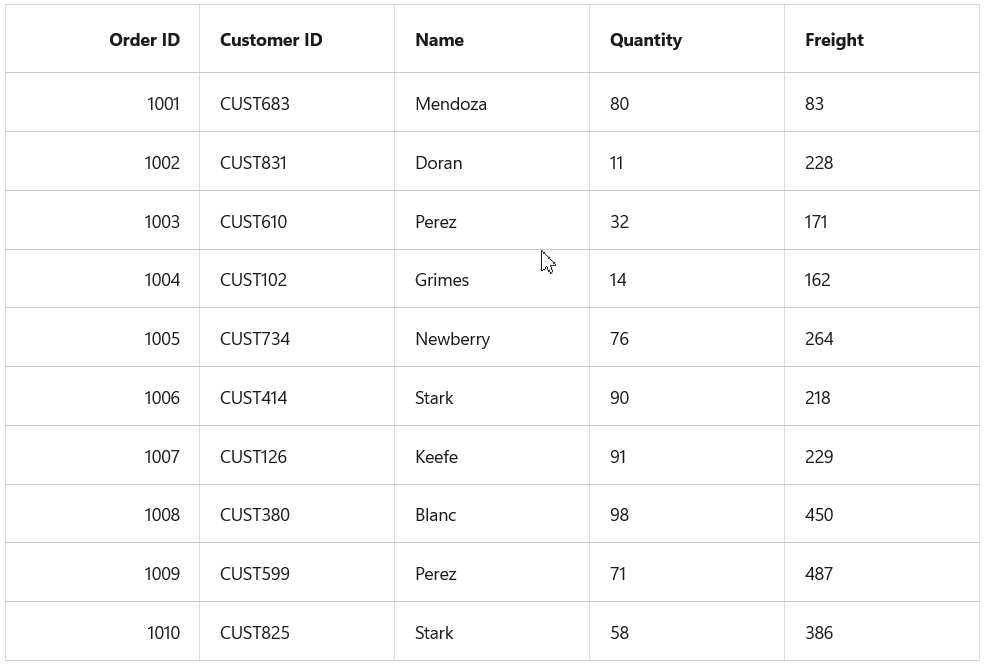Select freight value 487 cell
This screenshot has width=985, height=668.
[x=818, y=574]
